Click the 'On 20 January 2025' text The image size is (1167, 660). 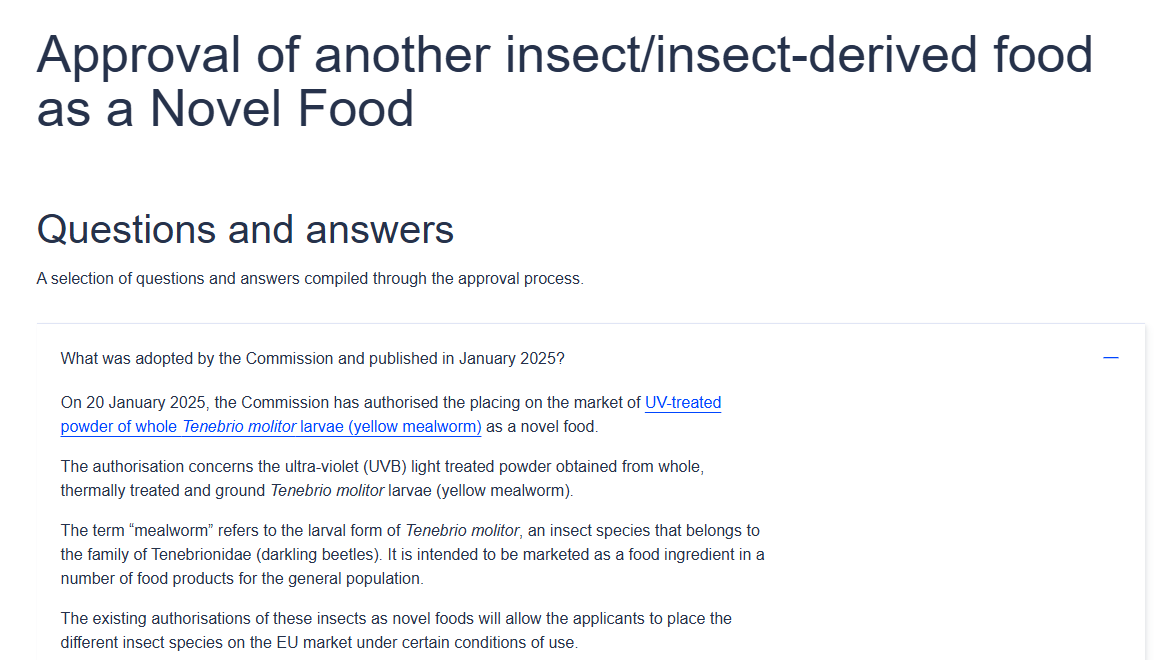(x=133, y=403)
